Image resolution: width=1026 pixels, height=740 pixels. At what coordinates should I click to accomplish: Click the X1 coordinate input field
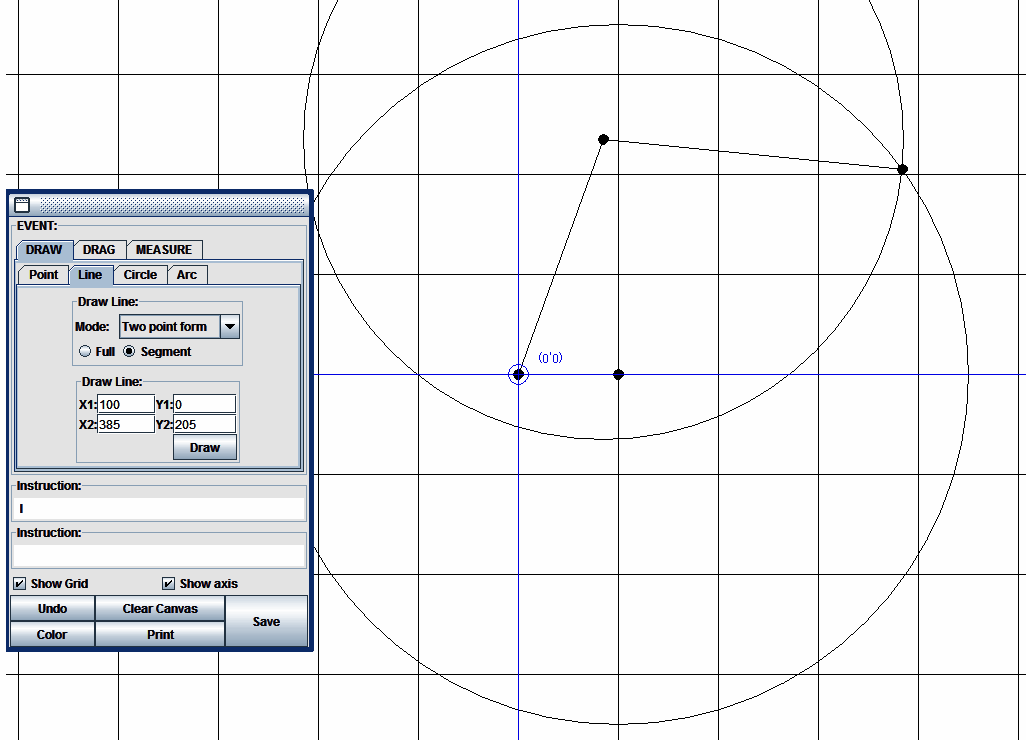126,404
